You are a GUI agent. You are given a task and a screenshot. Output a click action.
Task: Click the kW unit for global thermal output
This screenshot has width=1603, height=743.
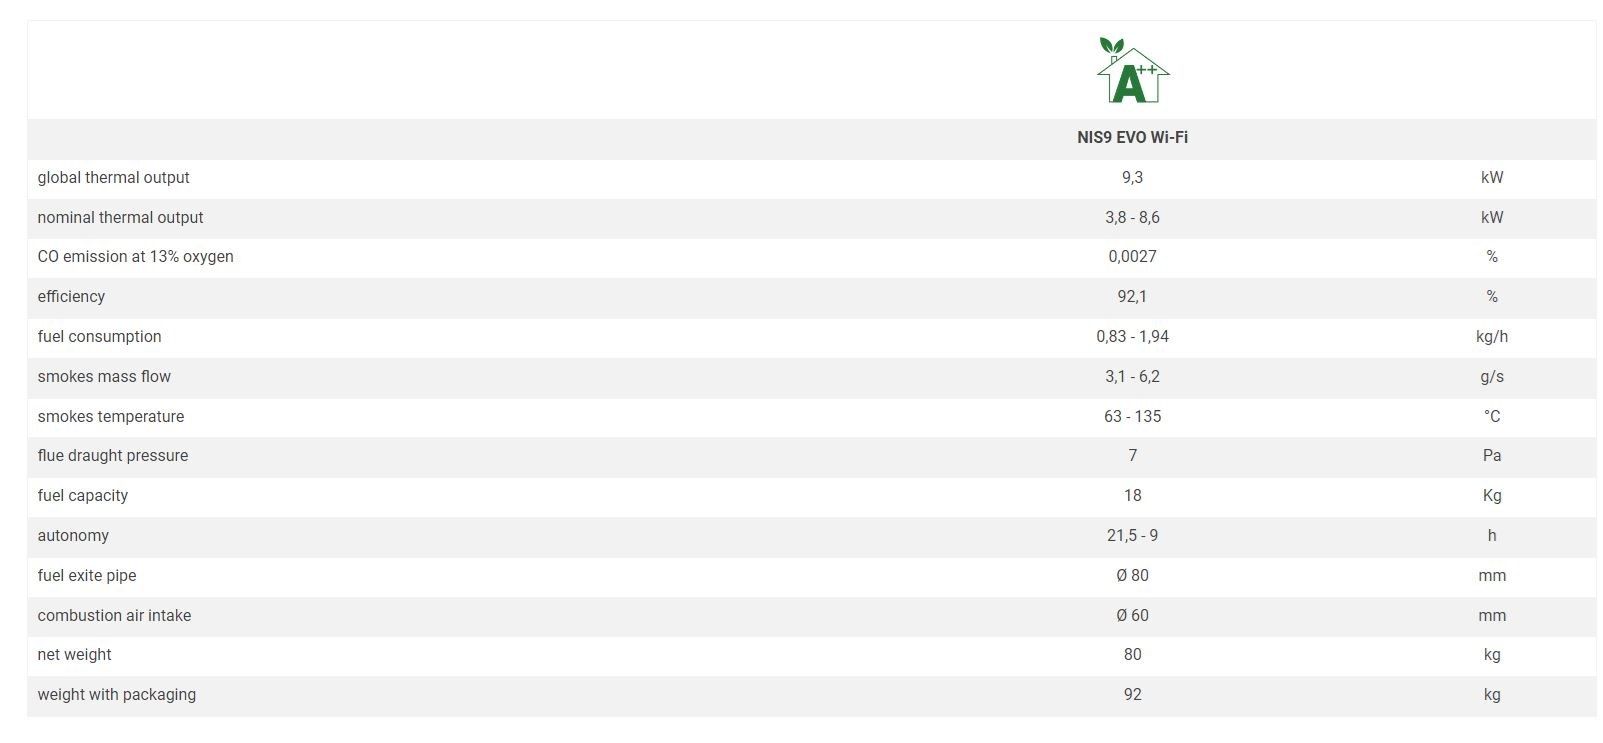click(x=1491, y=178)
